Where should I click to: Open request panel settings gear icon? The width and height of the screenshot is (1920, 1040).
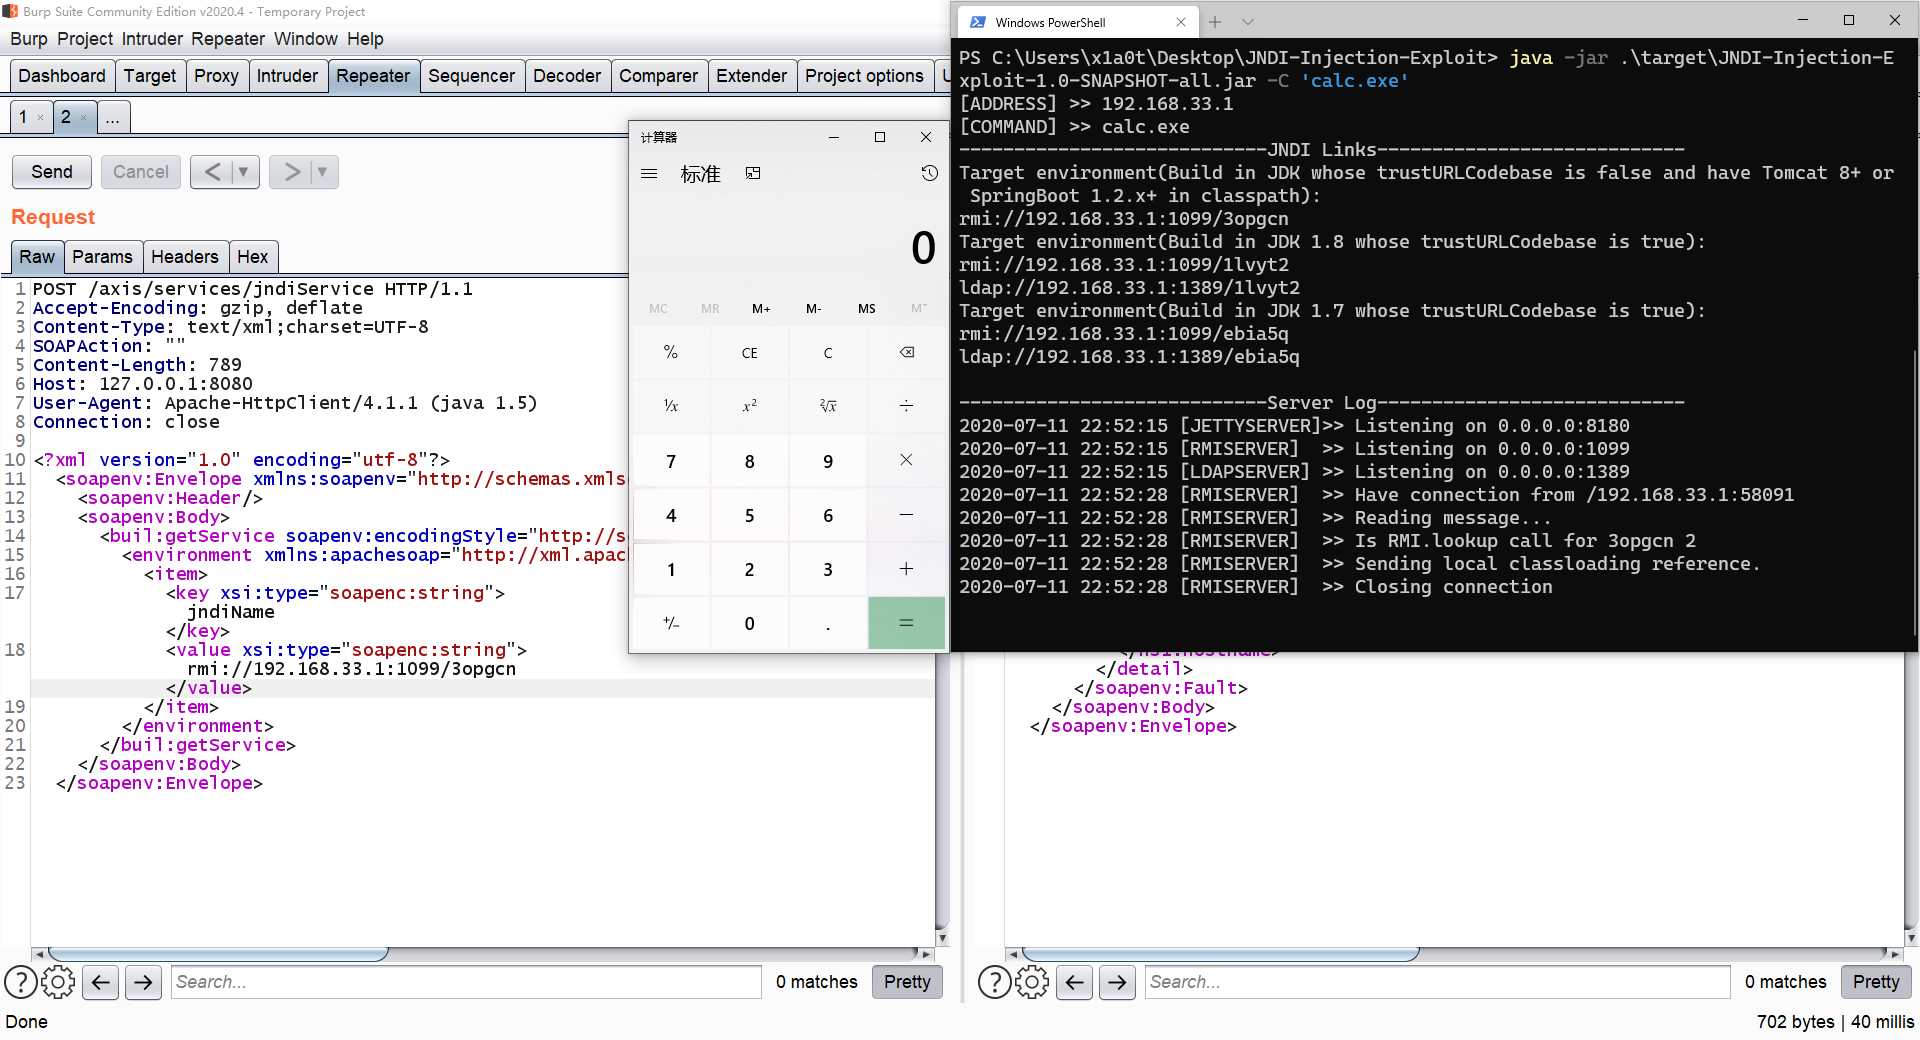tap(58, 982)
